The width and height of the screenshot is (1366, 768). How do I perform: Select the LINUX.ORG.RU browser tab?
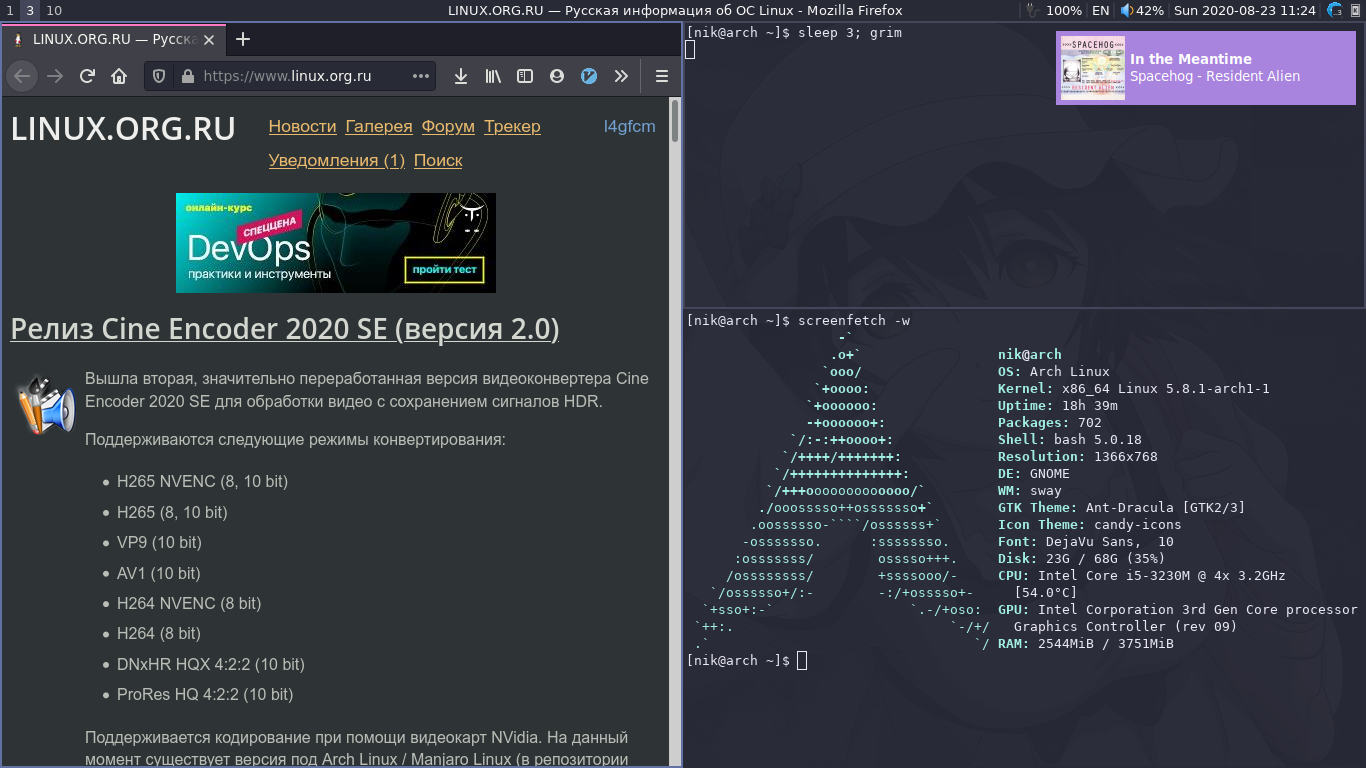(x=112, y=39)
